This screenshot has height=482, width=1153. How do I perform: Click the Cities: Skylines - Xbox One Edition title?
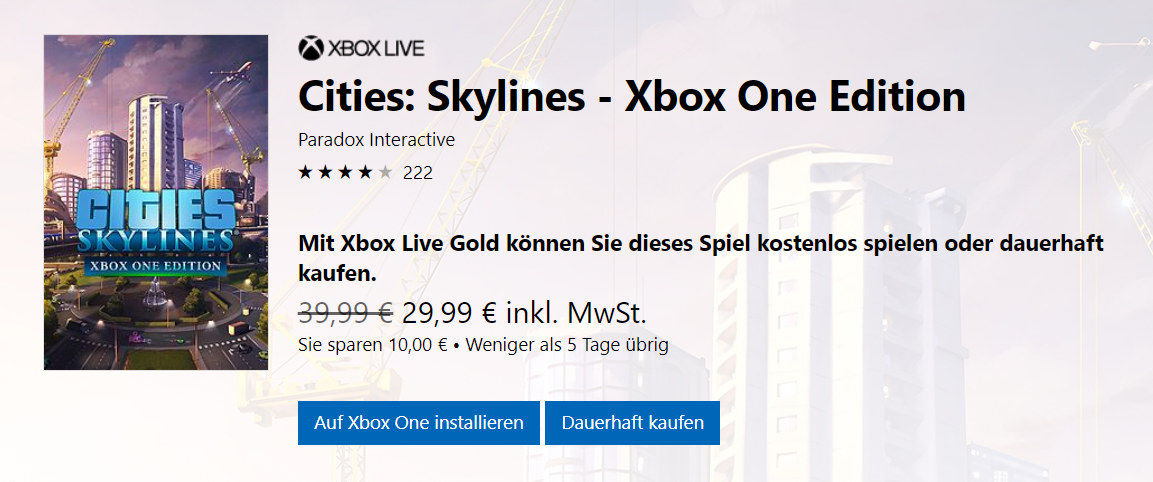(632, 97)
